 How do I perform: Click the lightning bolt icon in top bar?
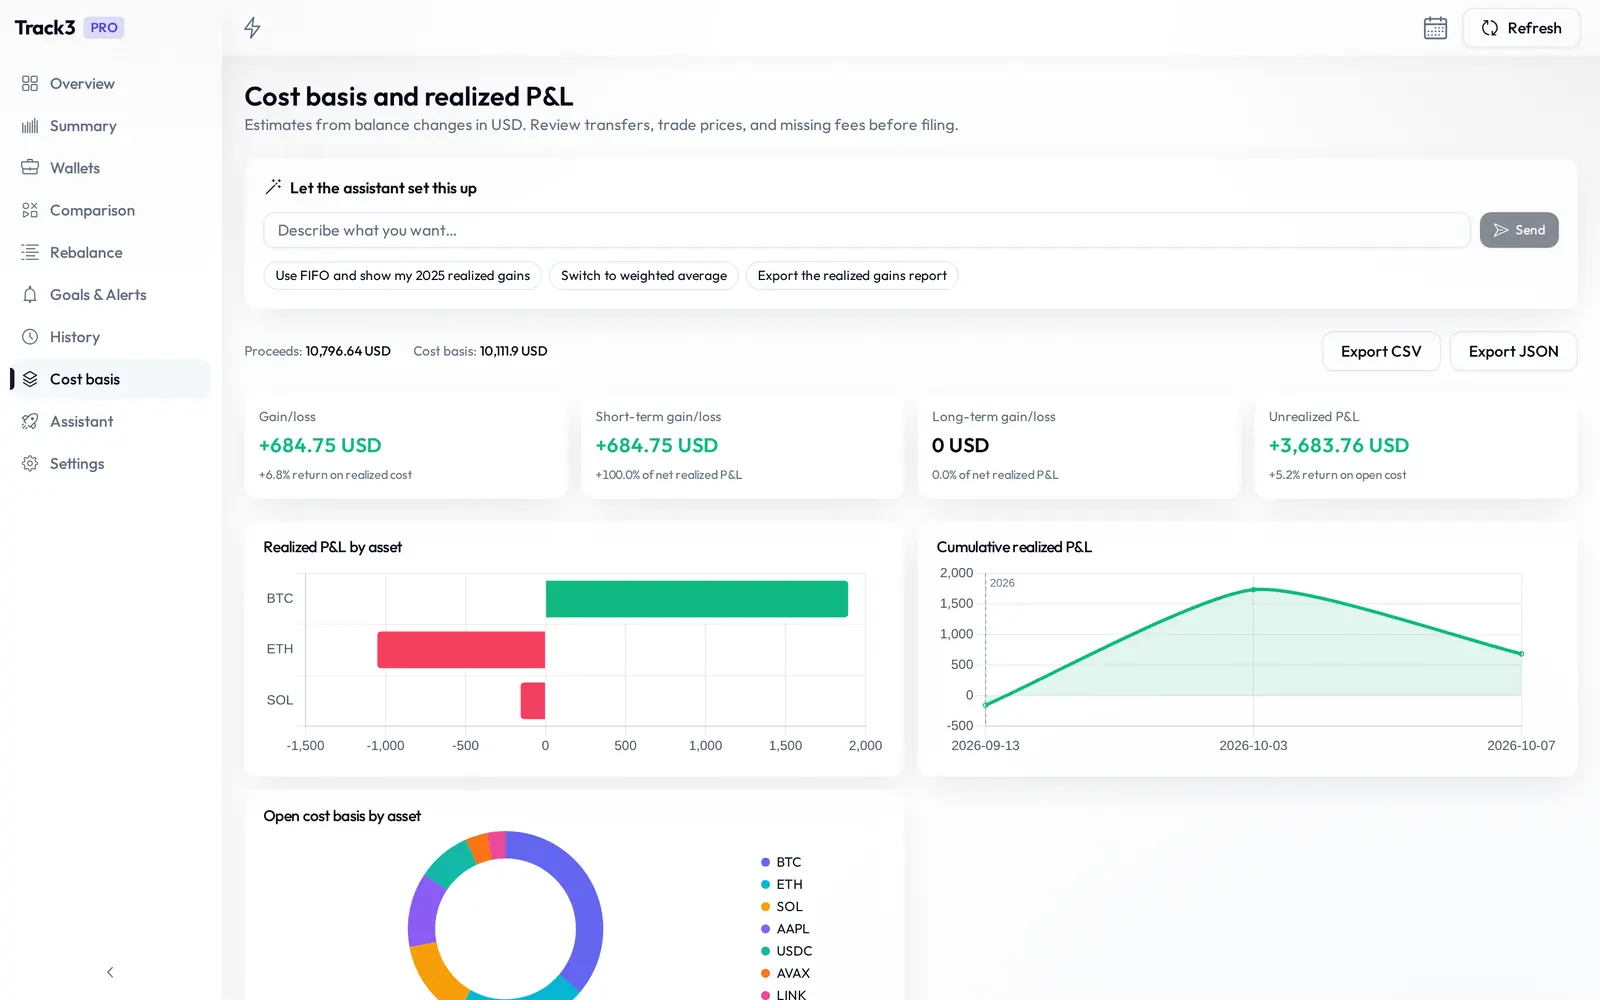coord(252,28)
